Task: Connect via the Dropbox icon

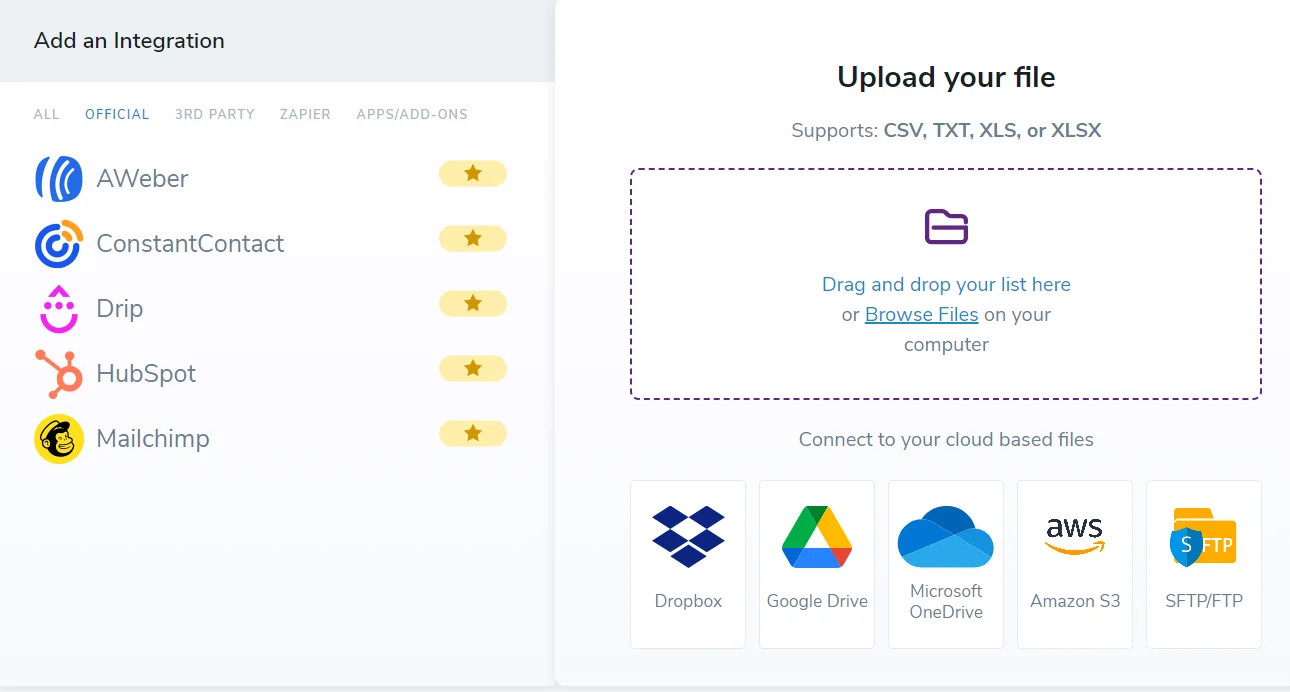Action: pos(687,535)
